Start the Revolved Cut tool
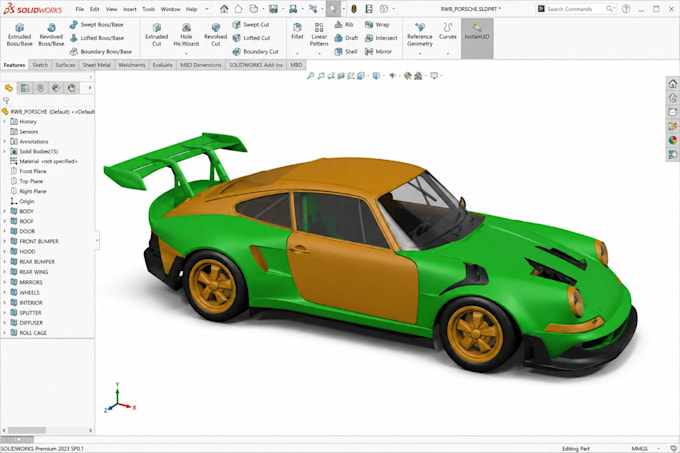The height and width of the screenshot is (453, 680). pyautogui.click(x=216, y=35)
